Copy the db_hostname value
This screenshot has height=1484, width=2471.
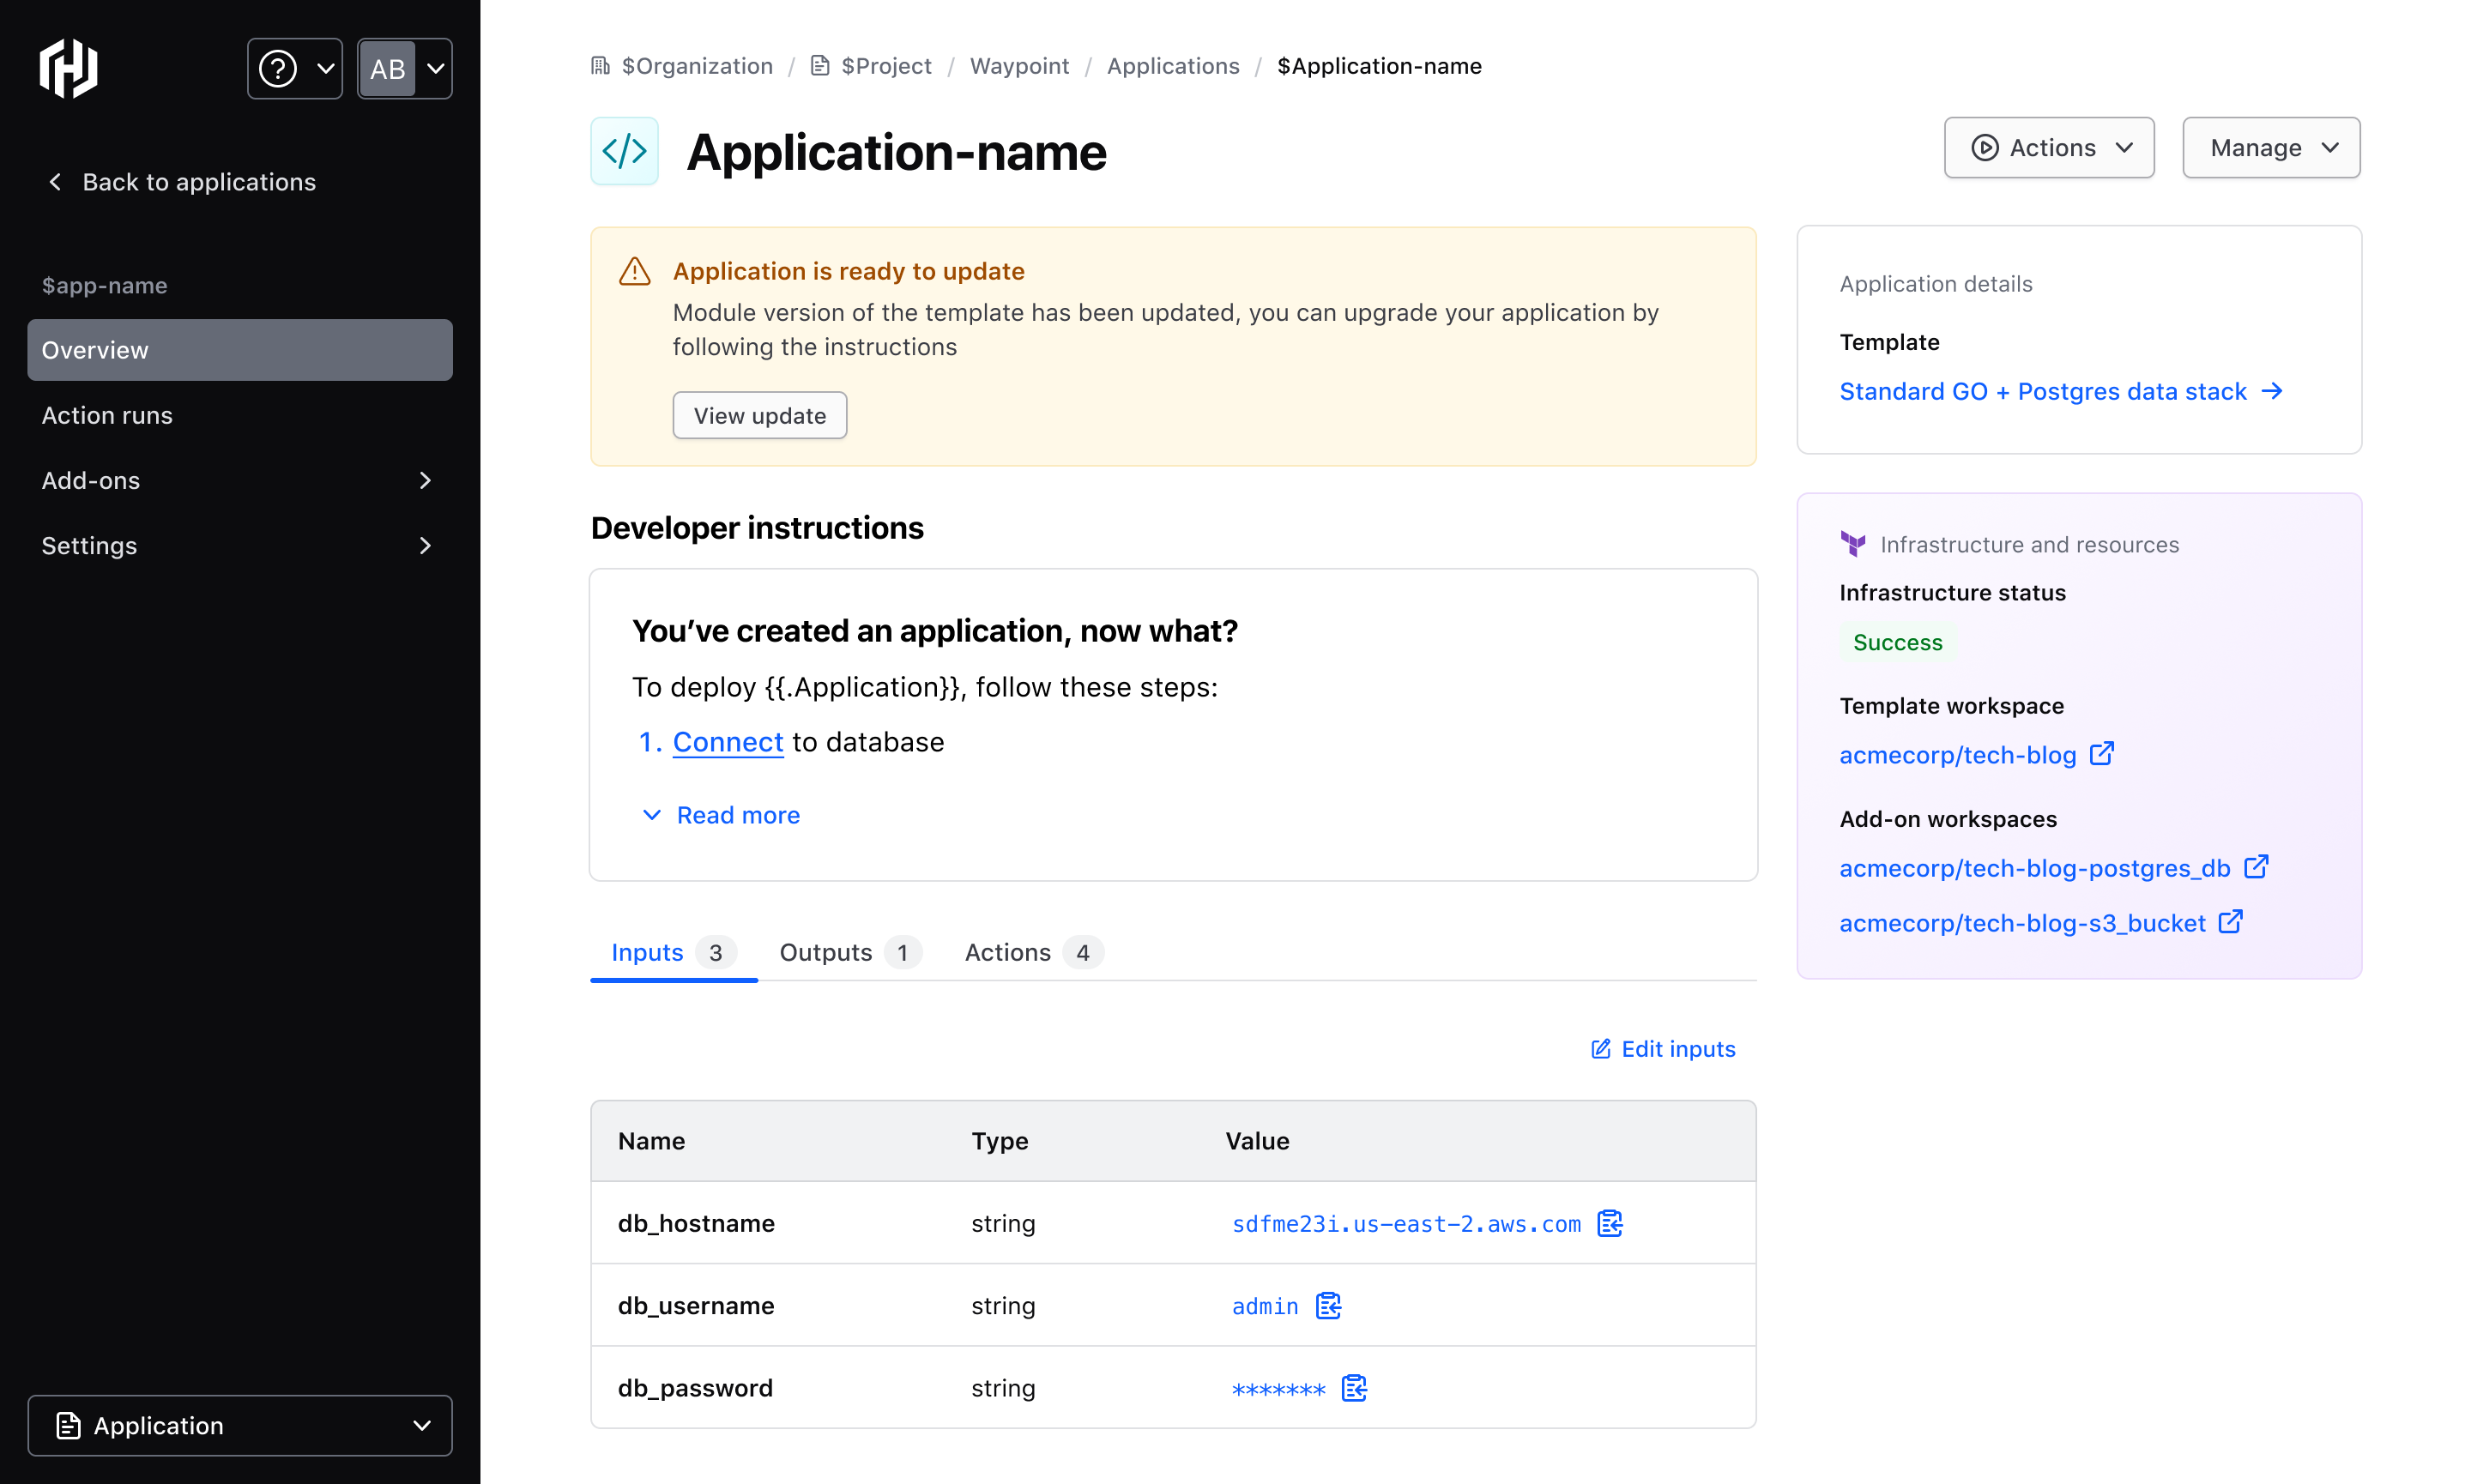[x=1610, y=1223]
